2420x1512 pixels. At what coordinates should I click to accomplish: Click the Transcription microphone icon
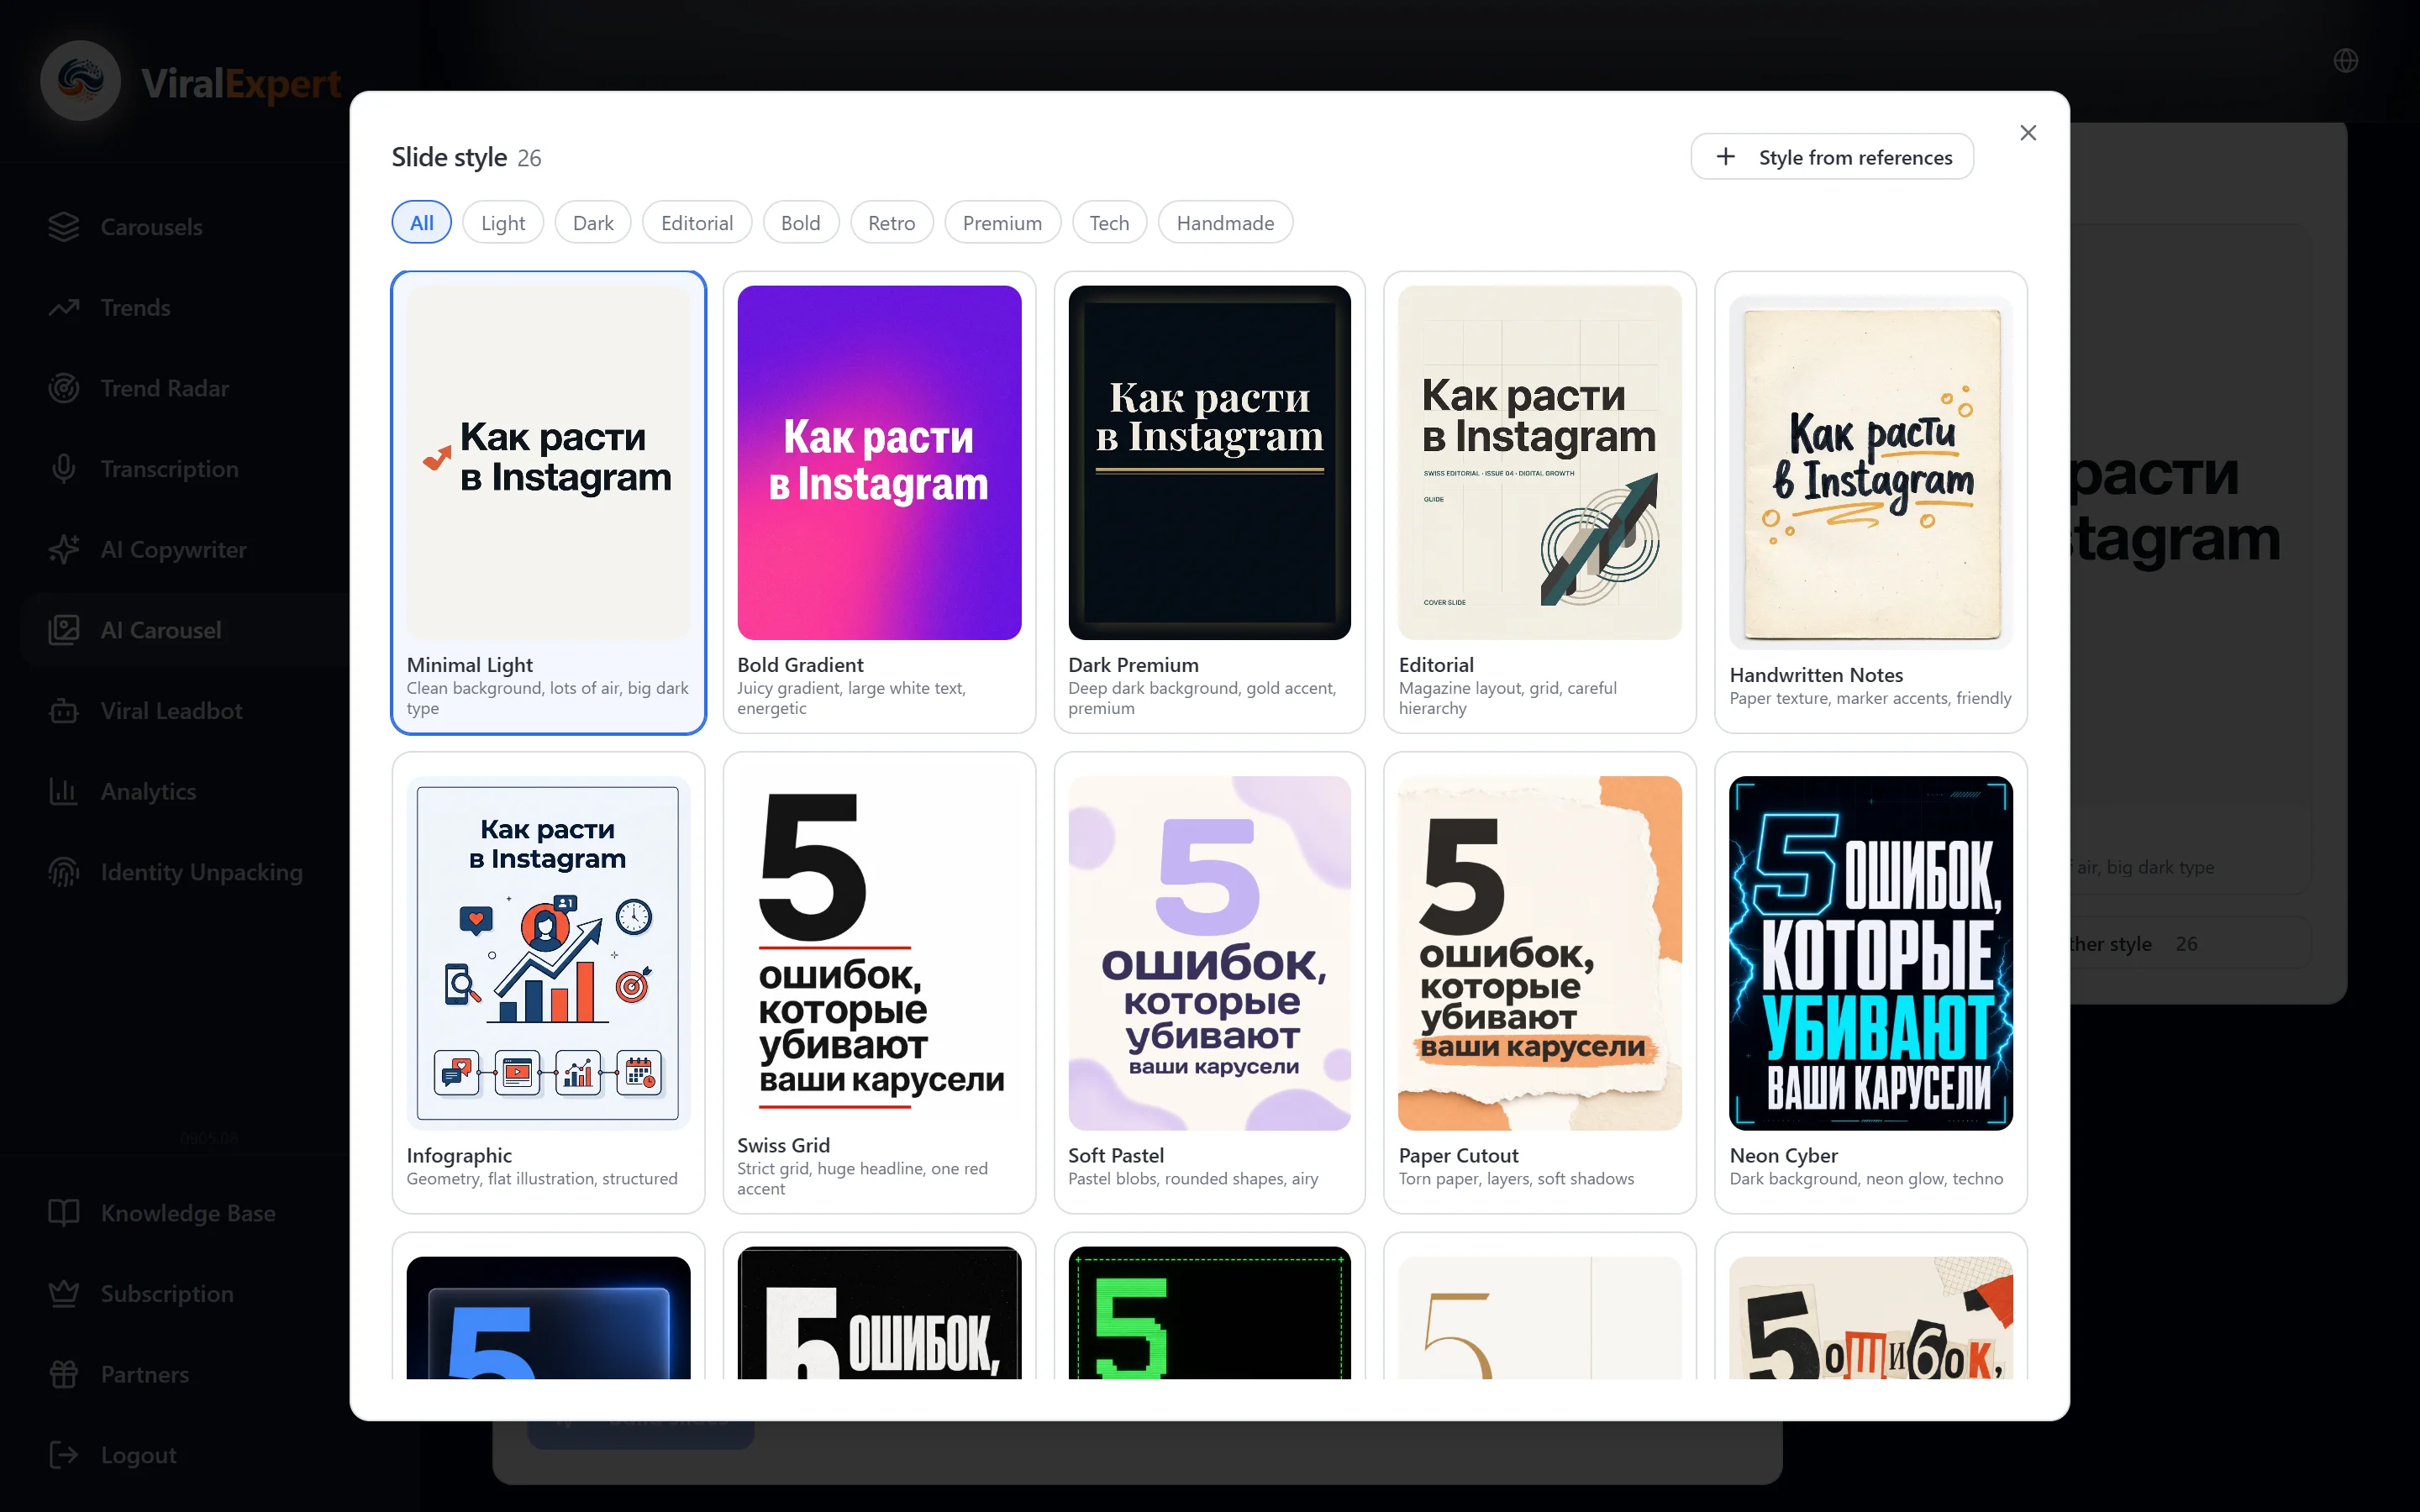64,469
